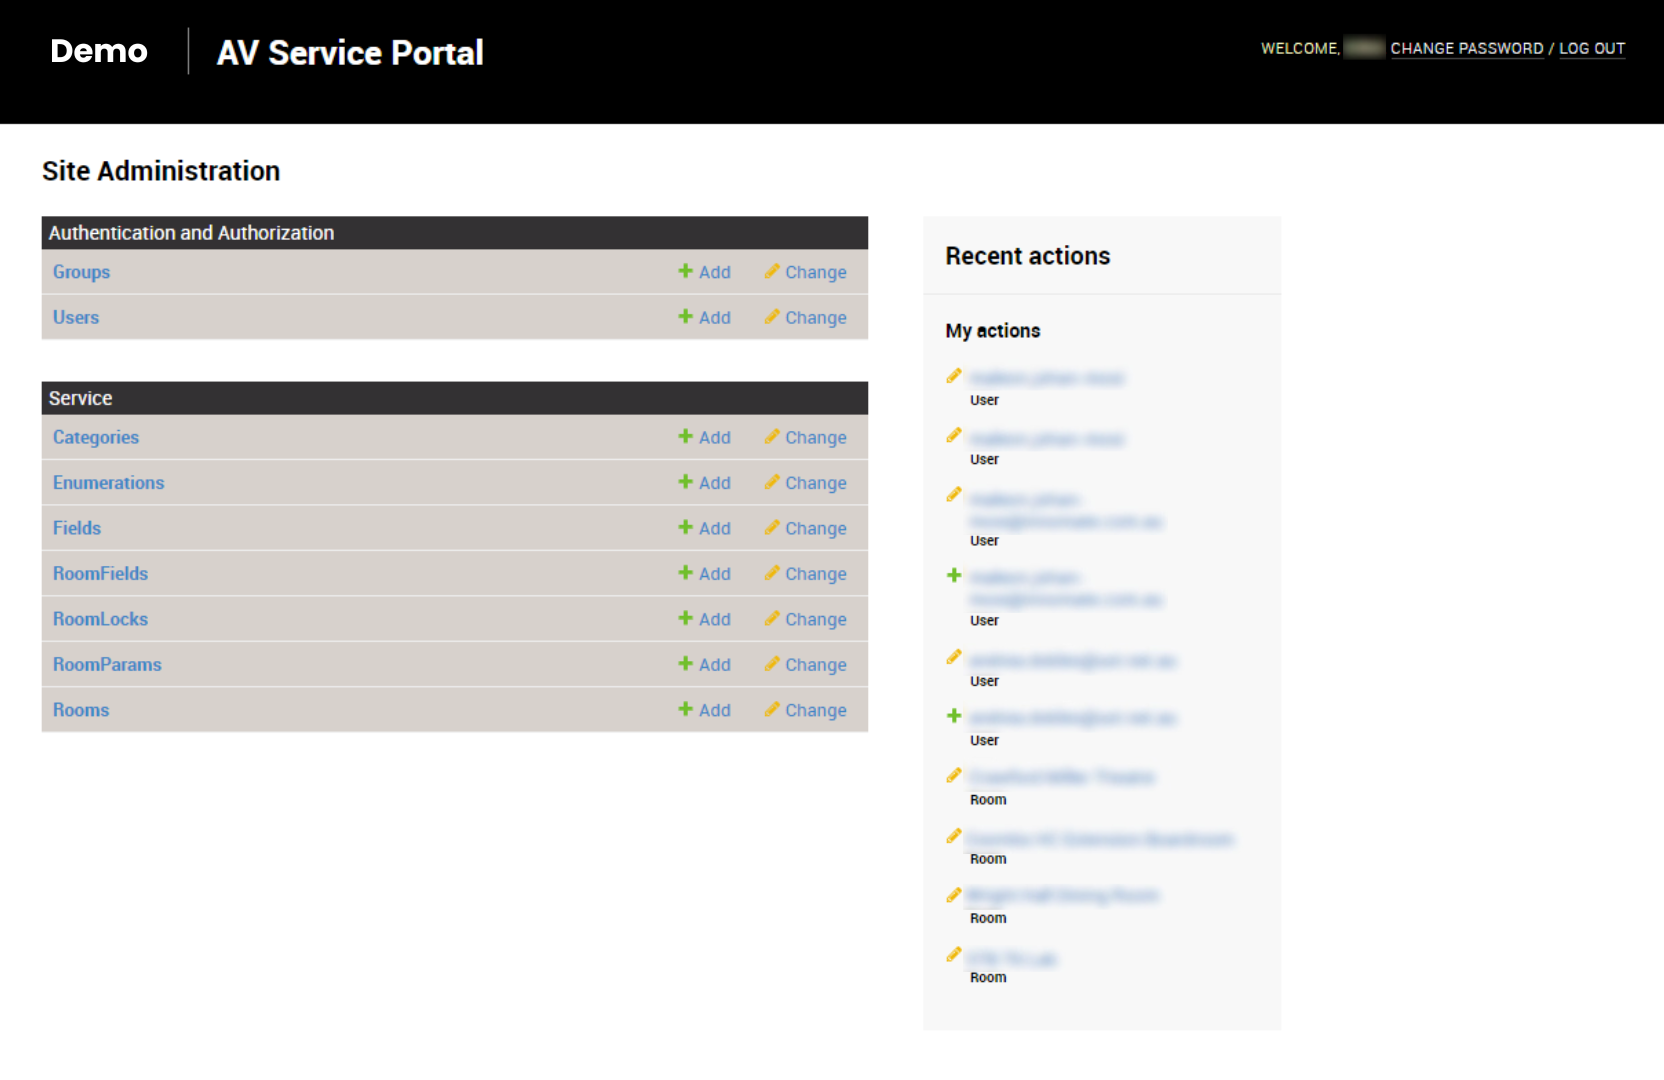The width and height of the screenshot is (1664, 1080).
Task: Open the Rooms admin page
Action: pos(80,709)
